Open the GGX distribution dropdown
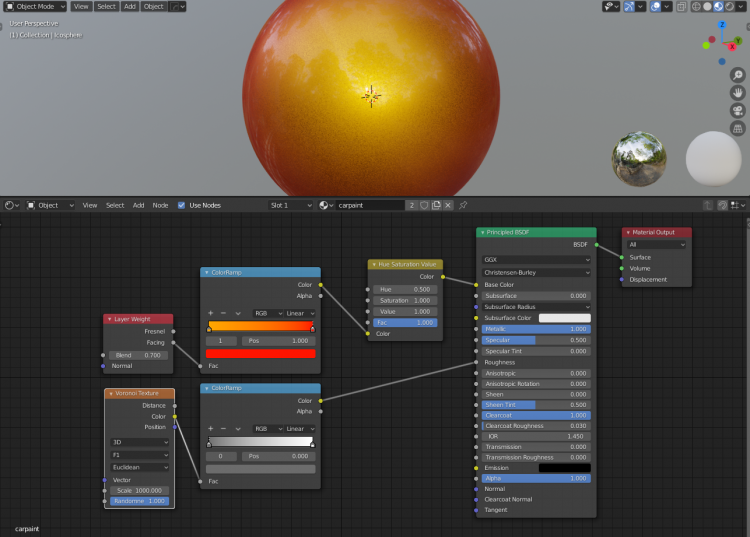750x537 pixels. click(x=536, y=259)
